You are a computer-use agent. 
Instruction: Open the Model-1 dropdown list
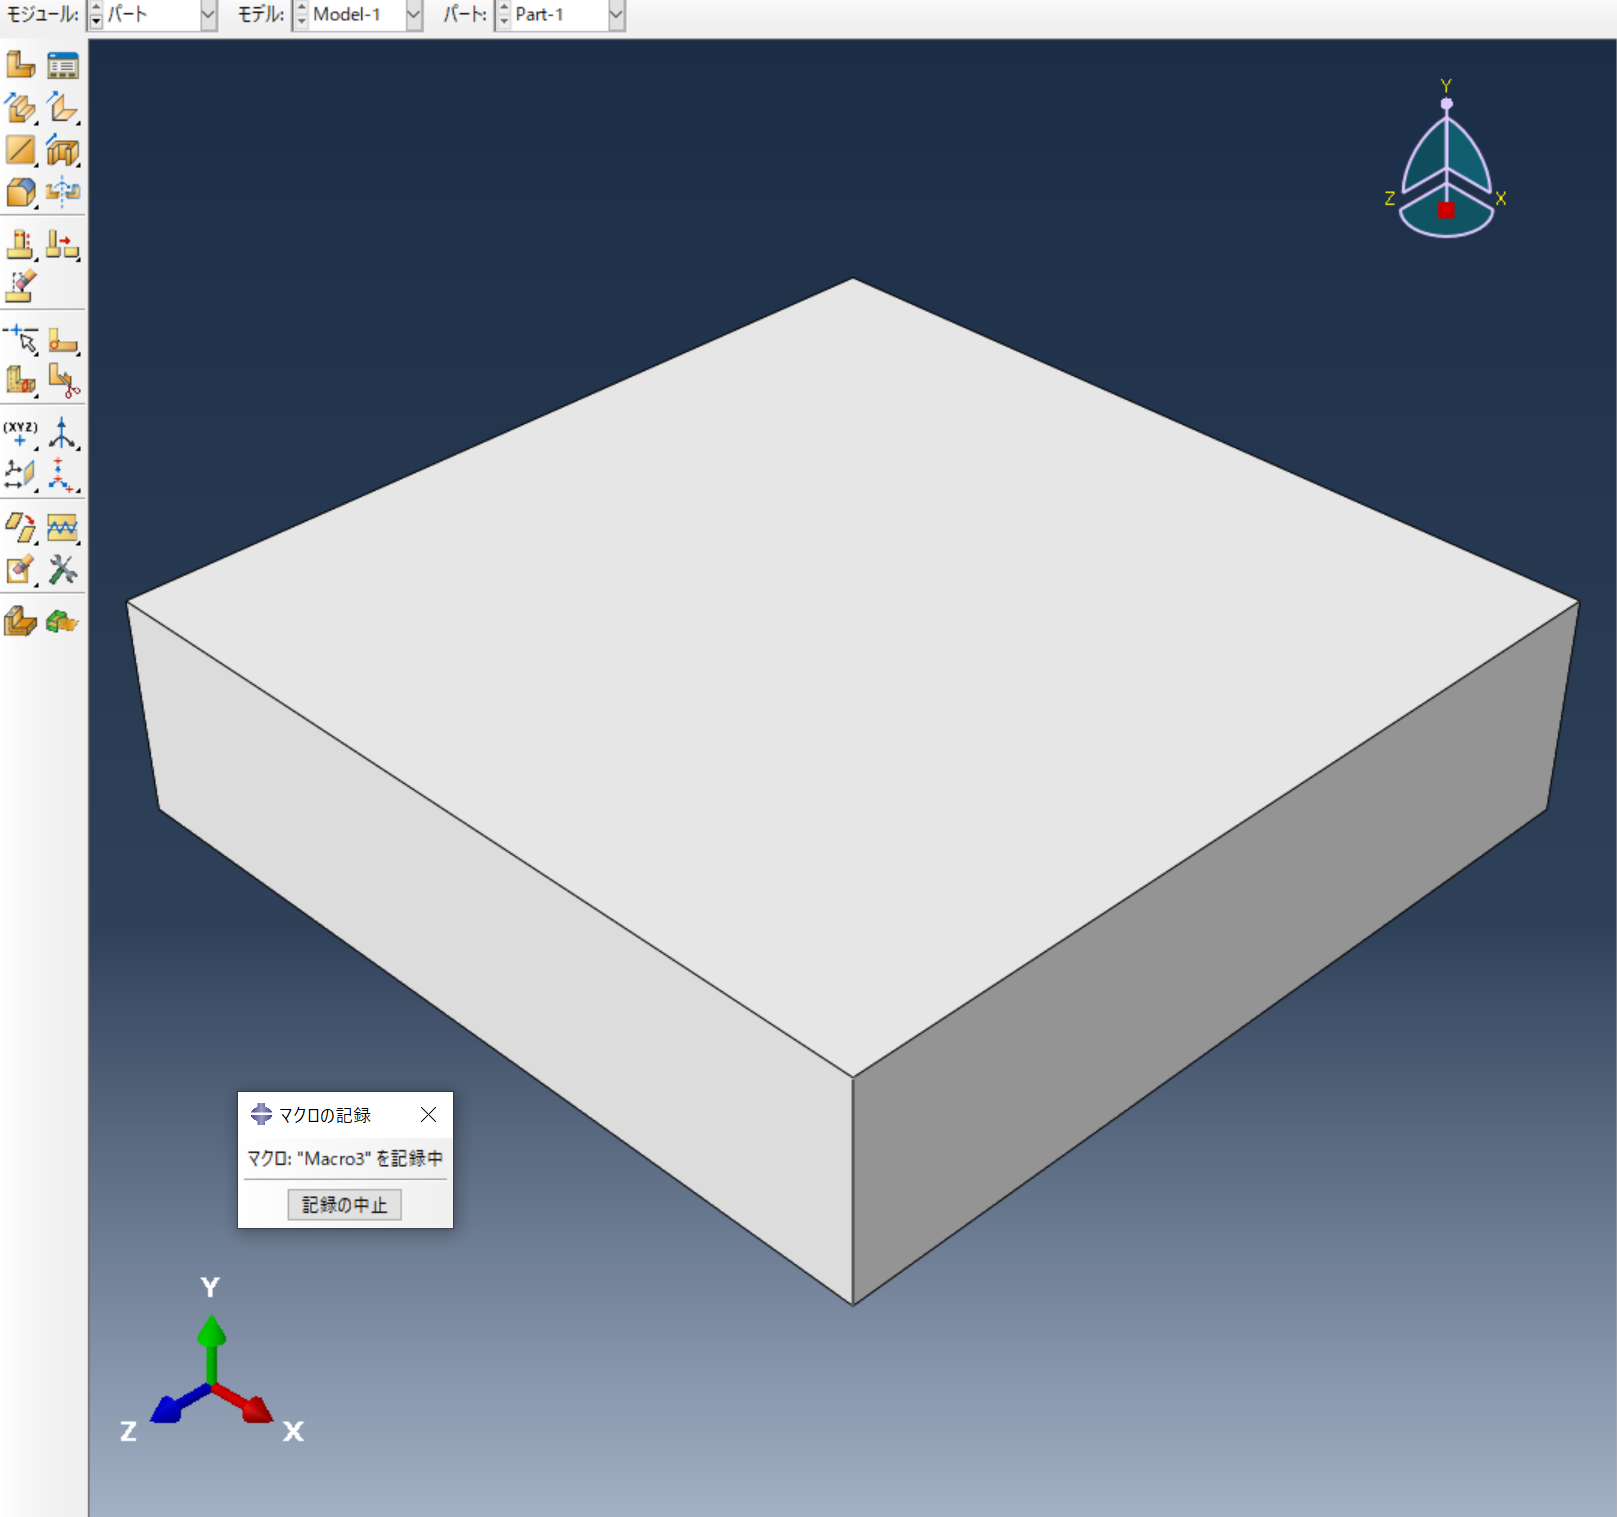[413, 14]
